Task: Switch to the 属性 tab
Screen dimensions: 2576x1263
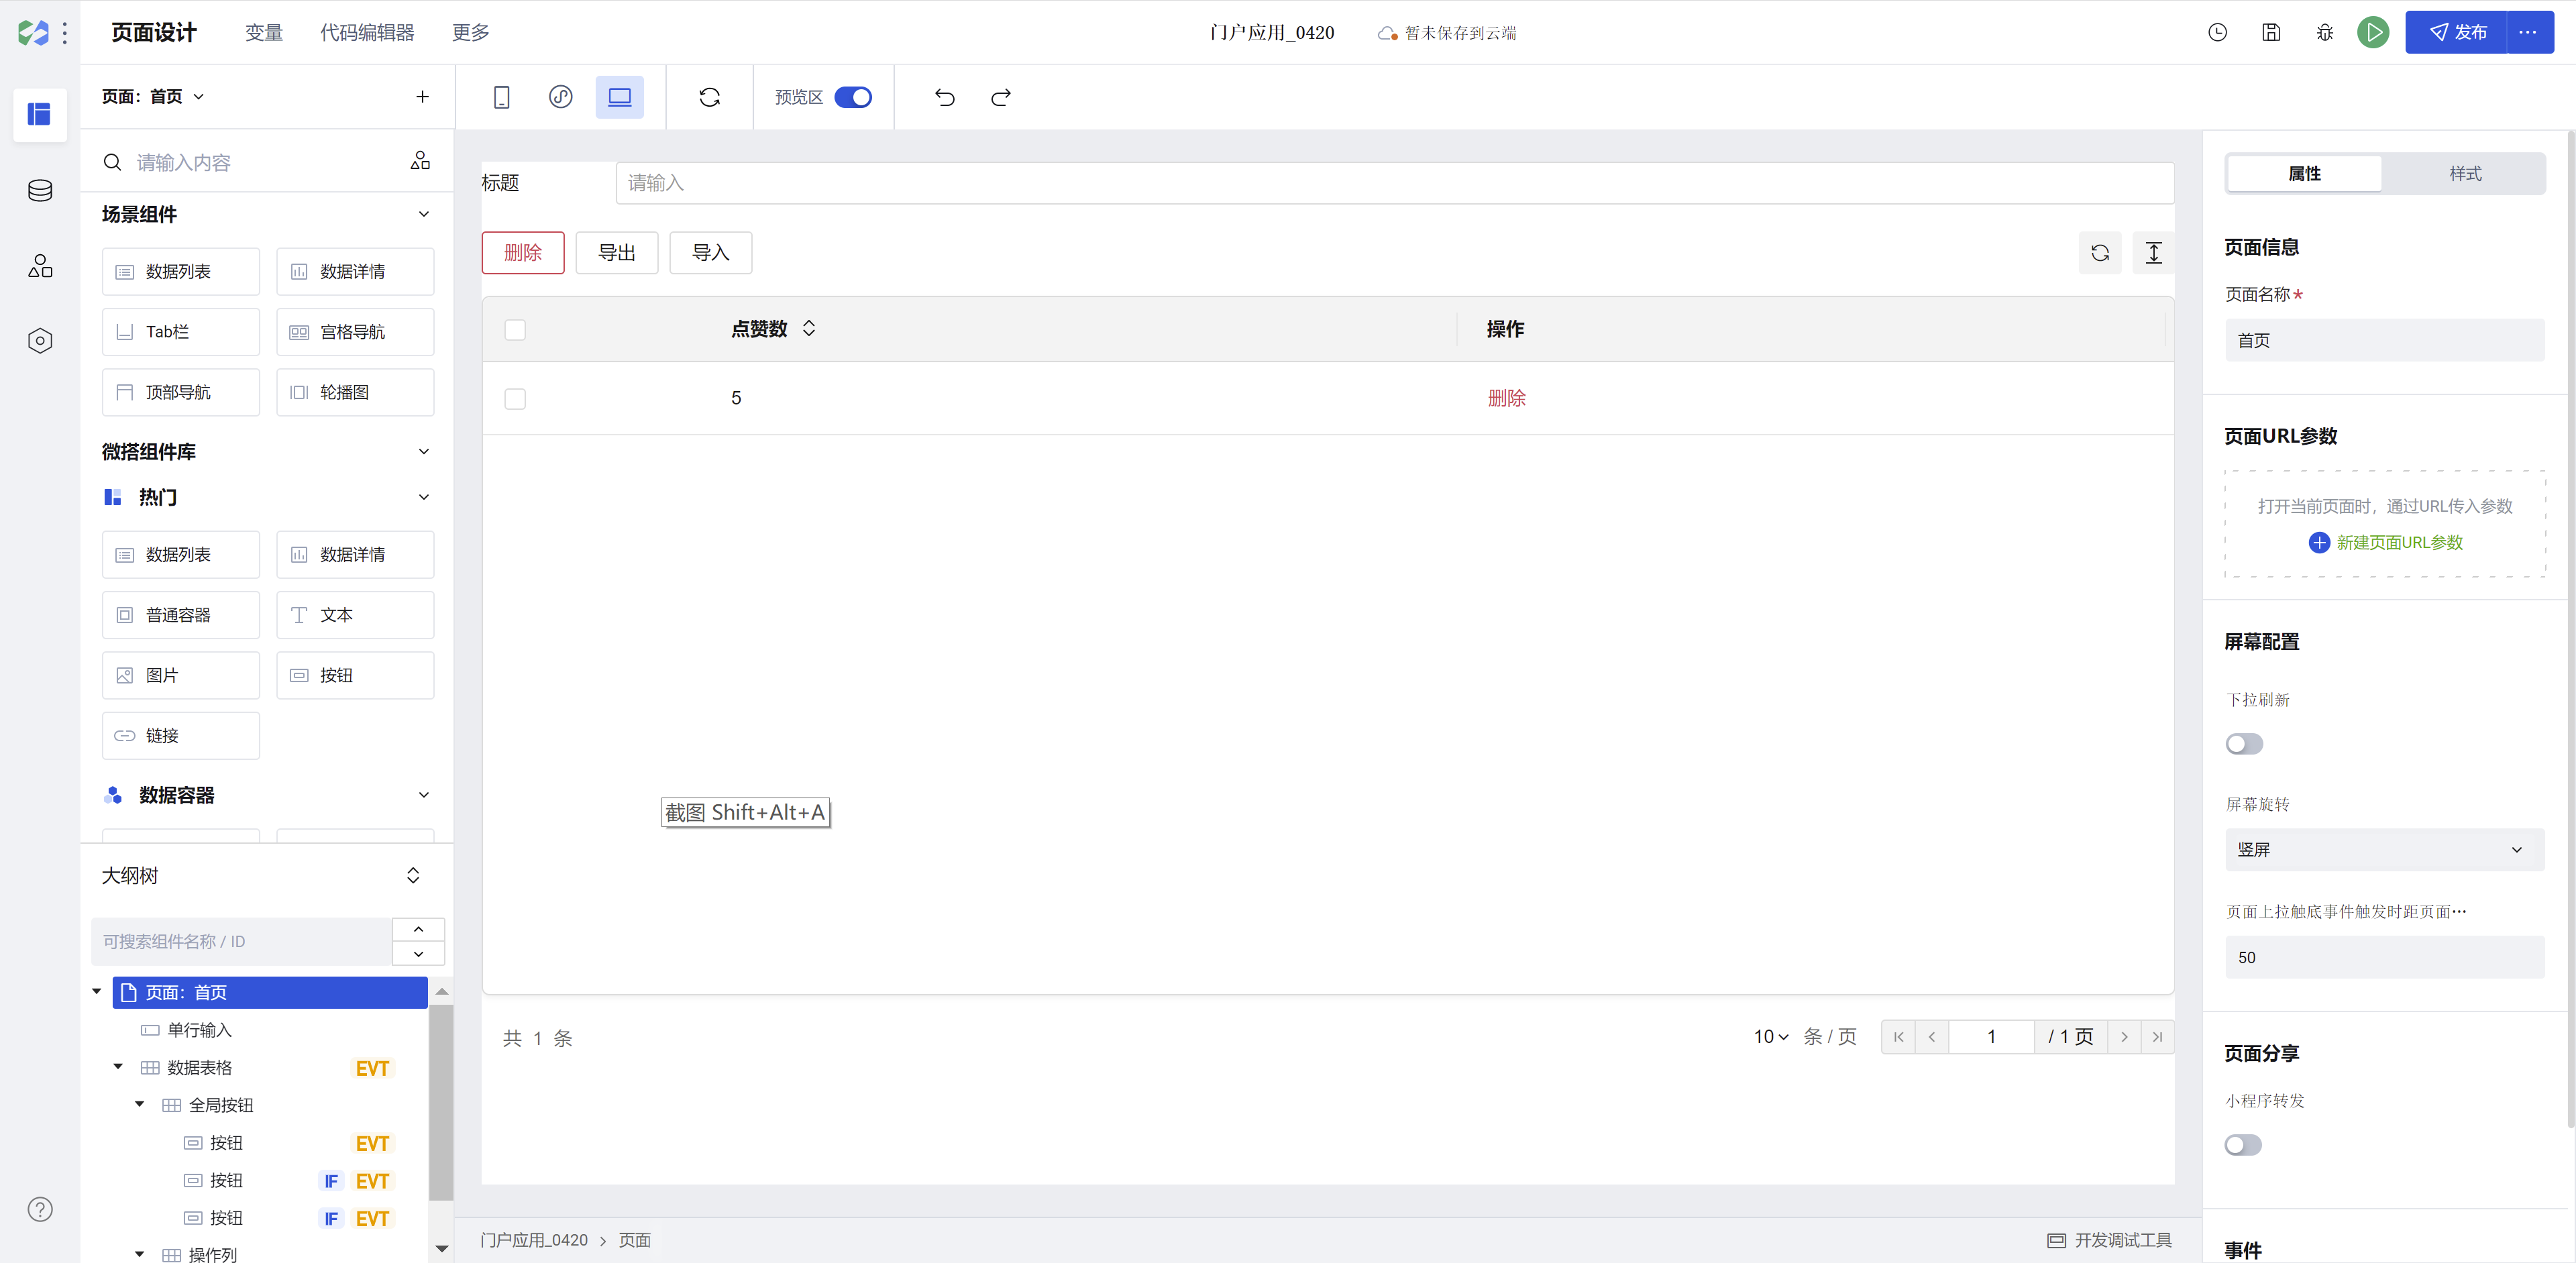Action: tap(2304, 174)
